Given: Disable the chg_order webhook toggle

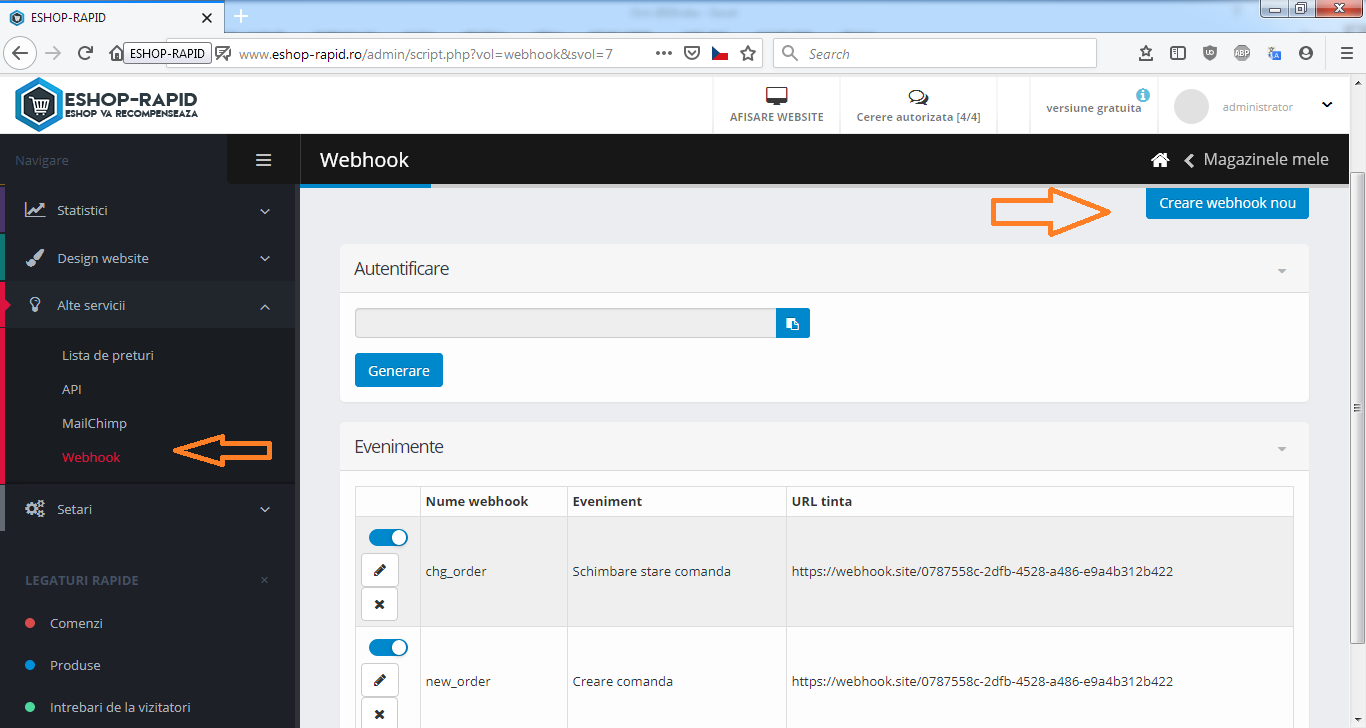Looking at the screenshot, I should pyautogui.click(x=388, y=537).
